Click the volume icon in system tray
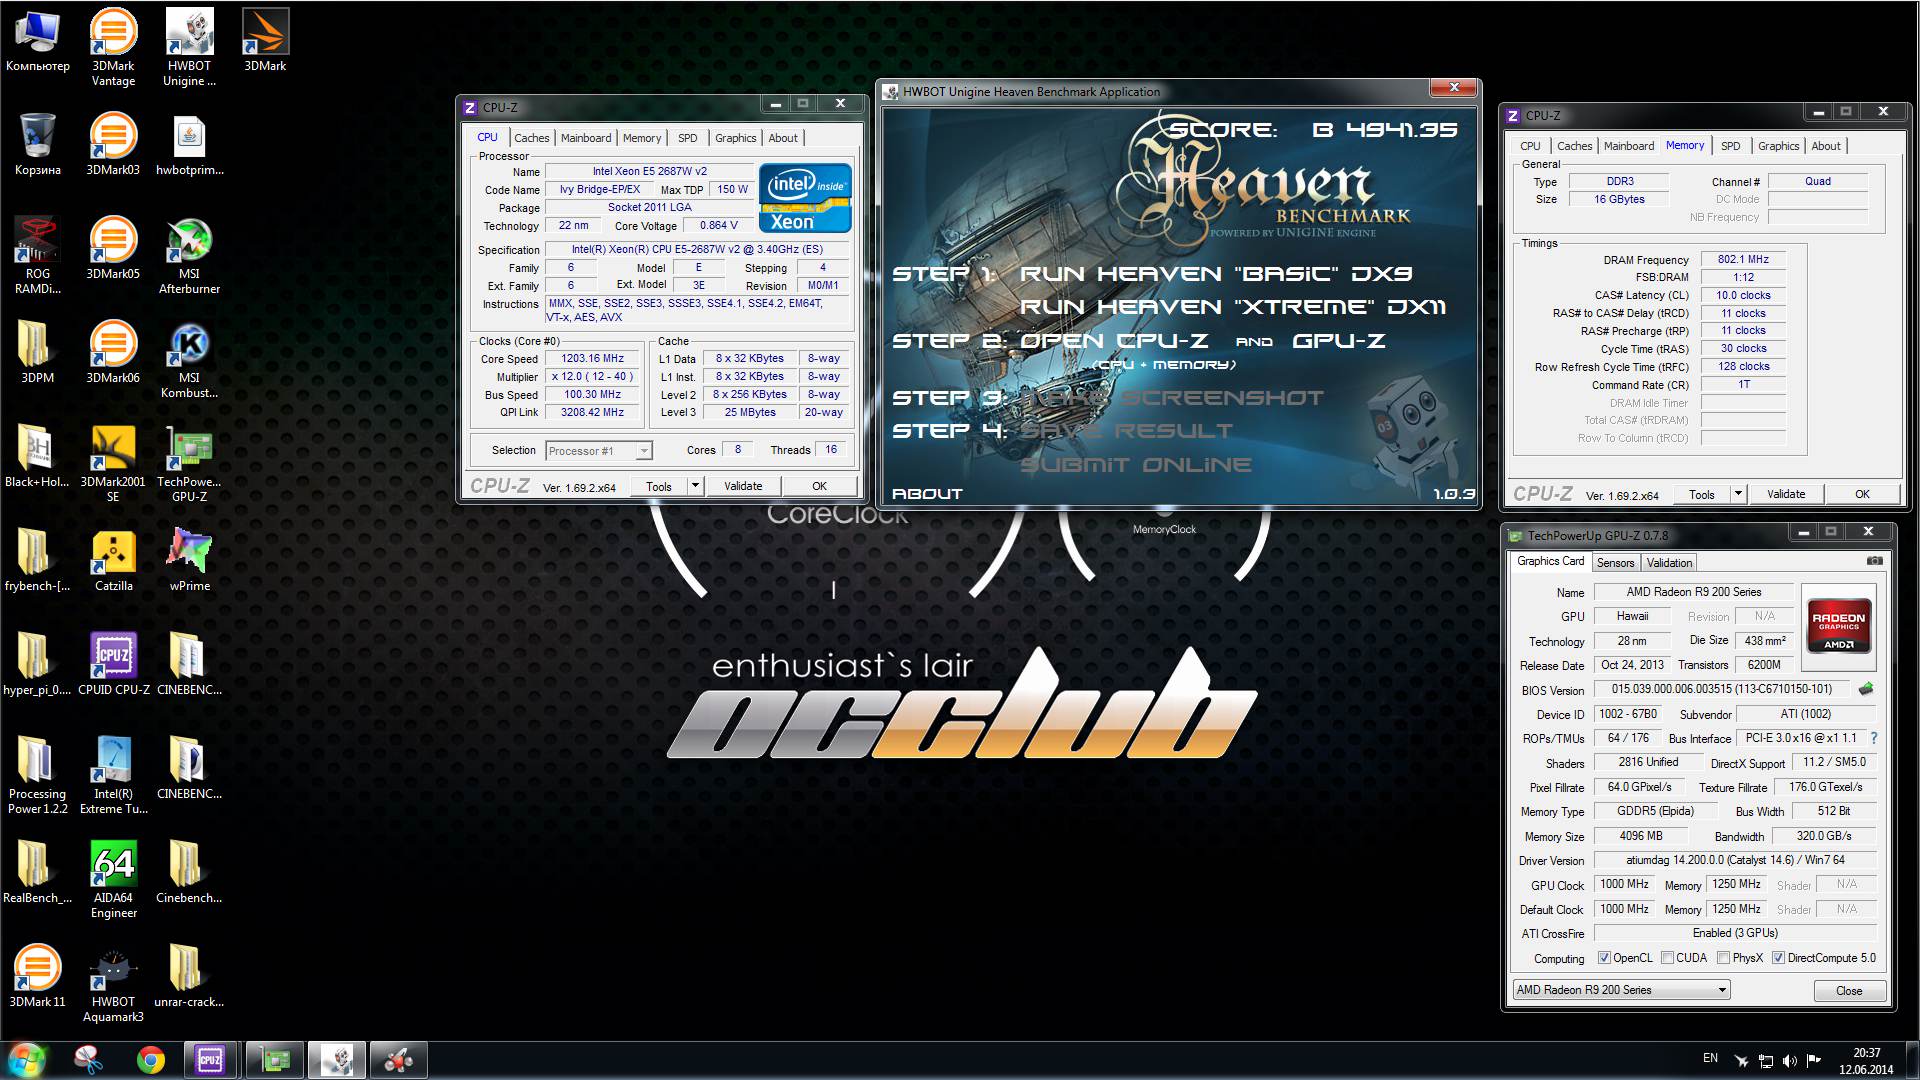 pyautogui.click(x=1789, y=1061)
